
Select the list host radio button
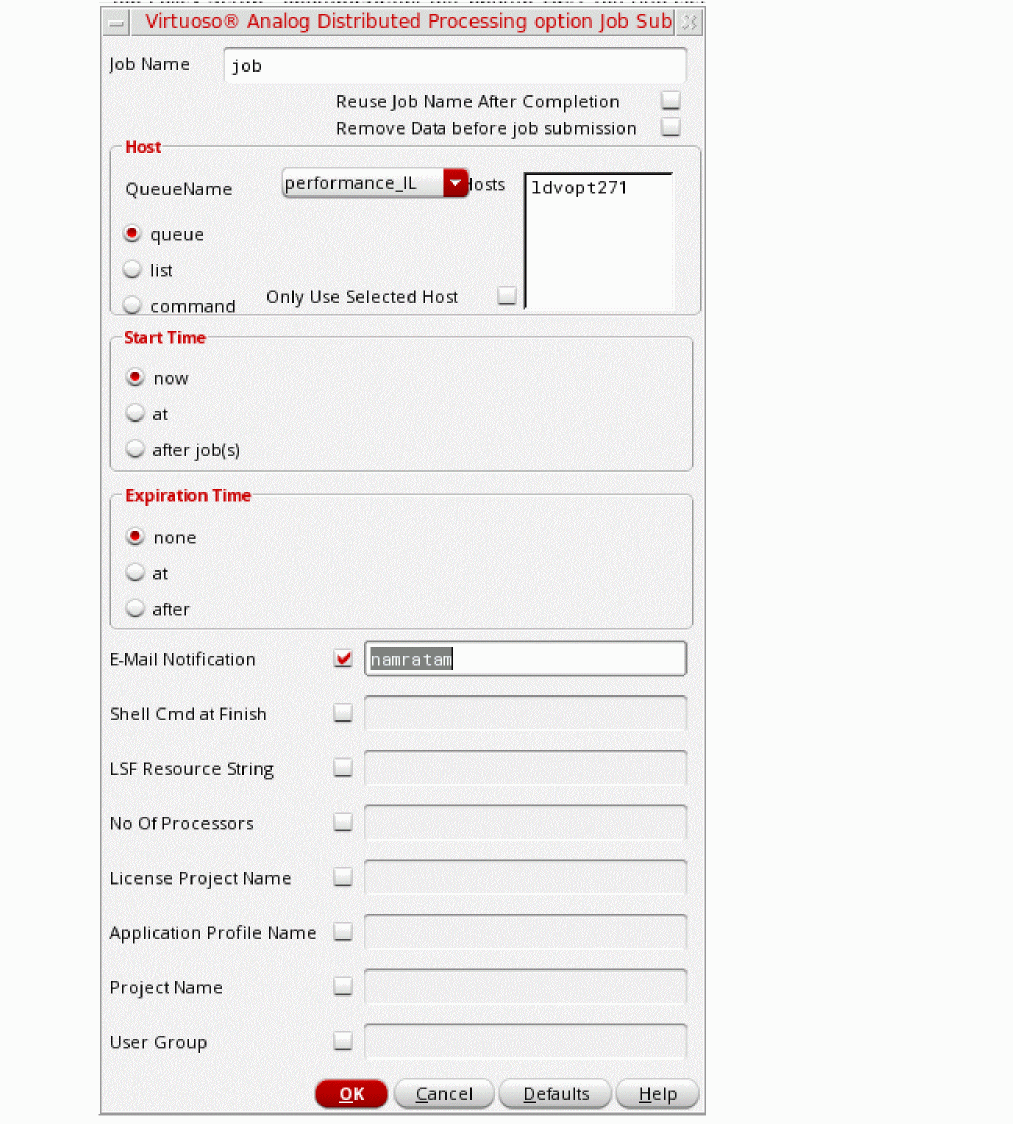click(x=132, y=270)
